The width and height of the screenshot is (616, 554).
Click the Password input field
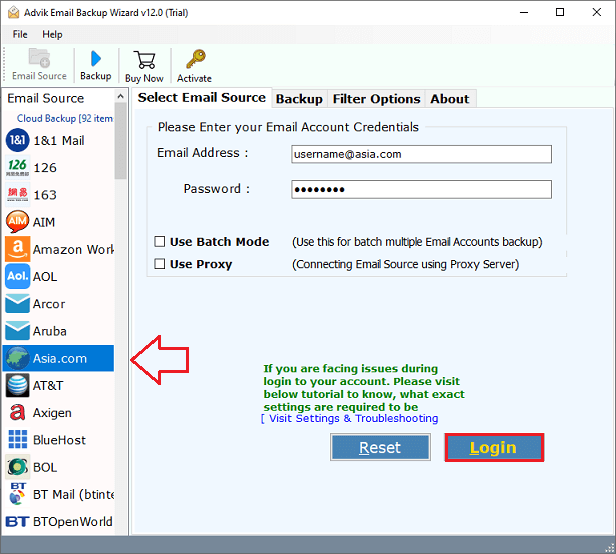tap(421, 189)
